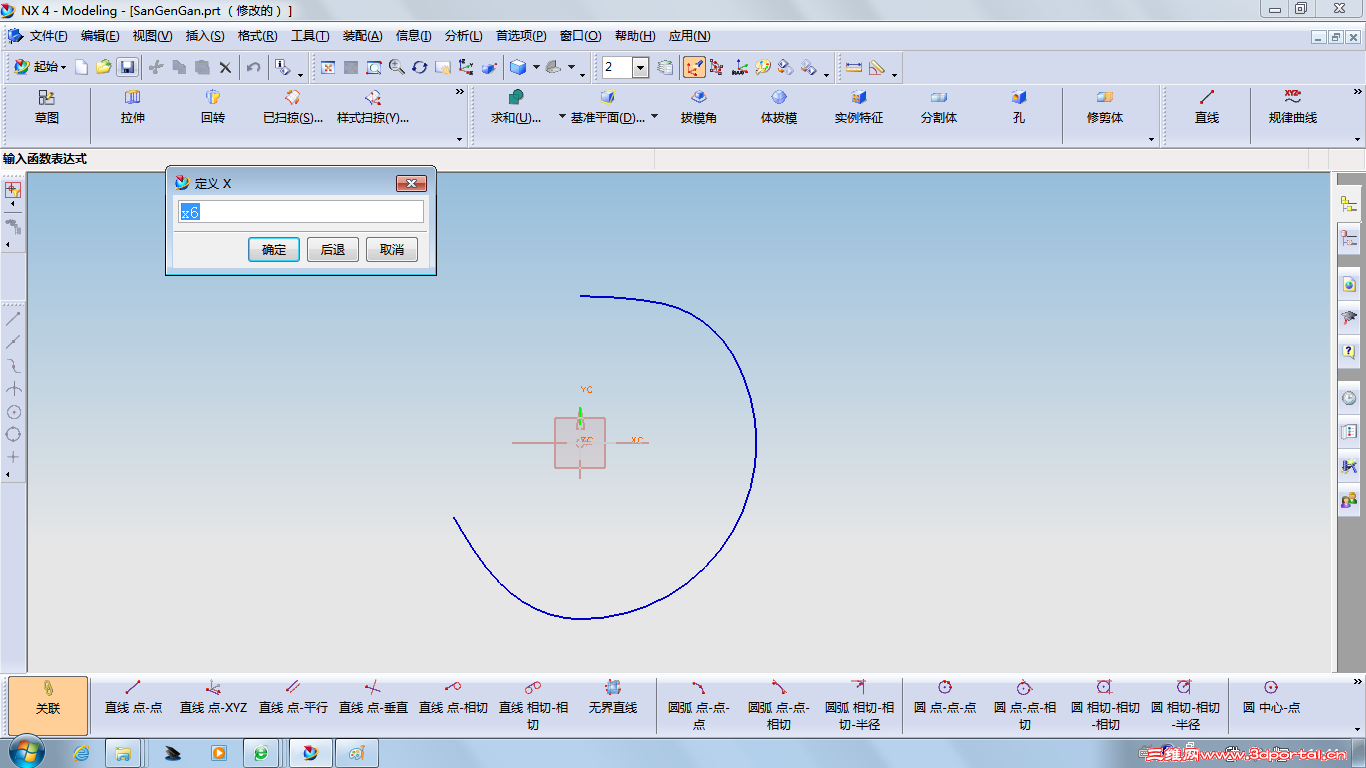1366x768 pixels.
Task: Click the Delete (X) toolbar icon
Action: point(225,67)
